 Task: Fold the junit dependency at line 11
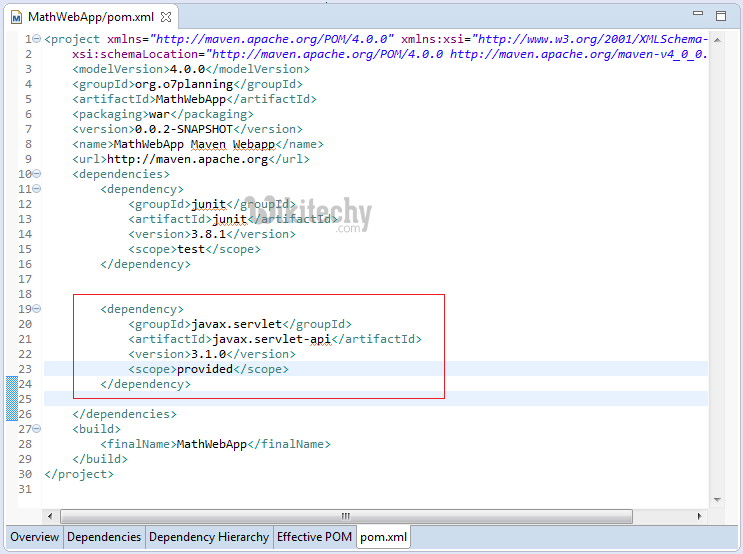[37, 189]
